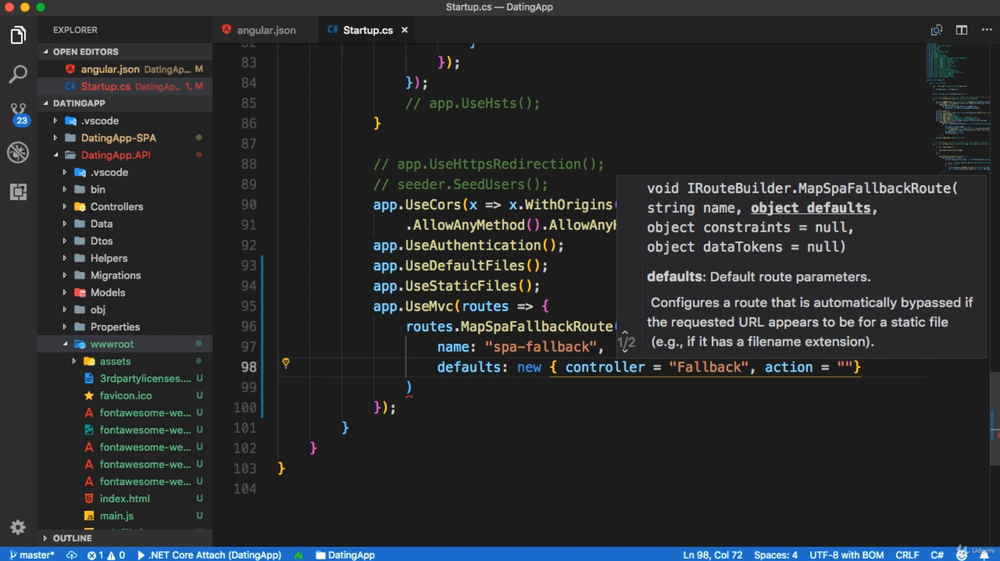Open the Search view icon
Screen dimensions: 1000x561
[18, 75]
